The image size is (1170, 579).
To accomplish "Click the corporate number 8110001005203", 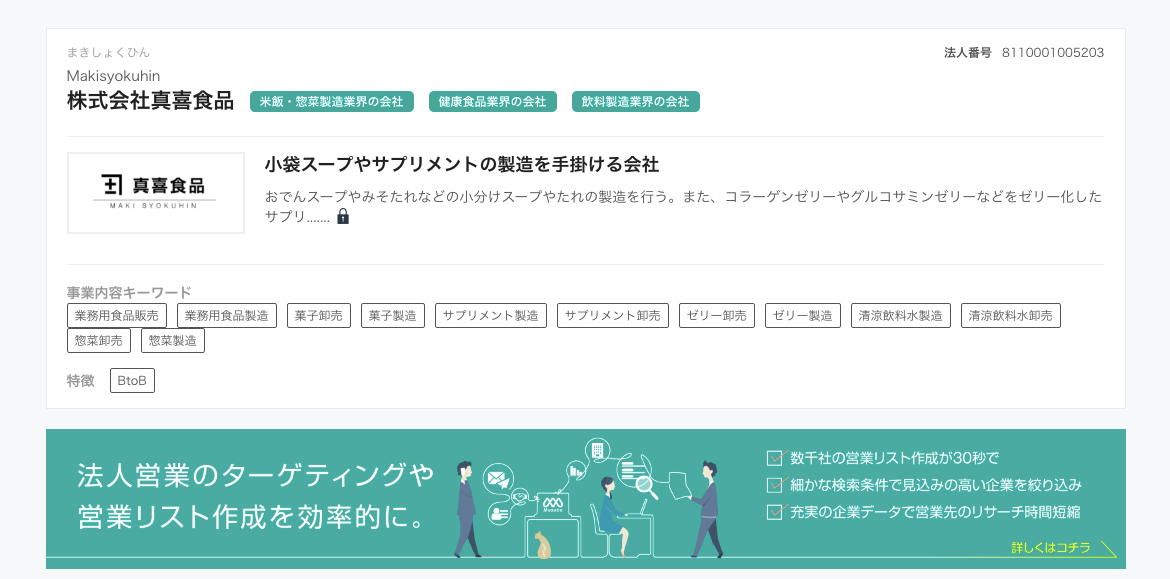I will click(x=1053, y=53).
